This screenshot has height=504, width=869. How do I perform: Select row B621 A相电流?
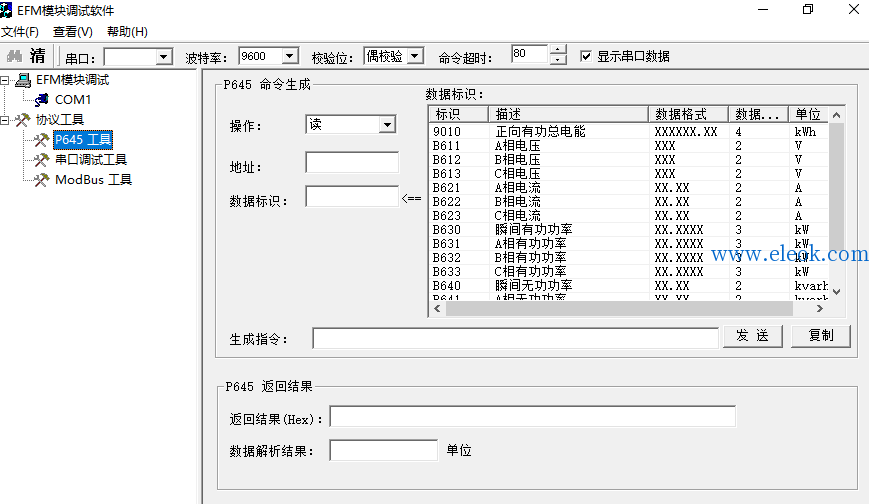click(629, 188)
